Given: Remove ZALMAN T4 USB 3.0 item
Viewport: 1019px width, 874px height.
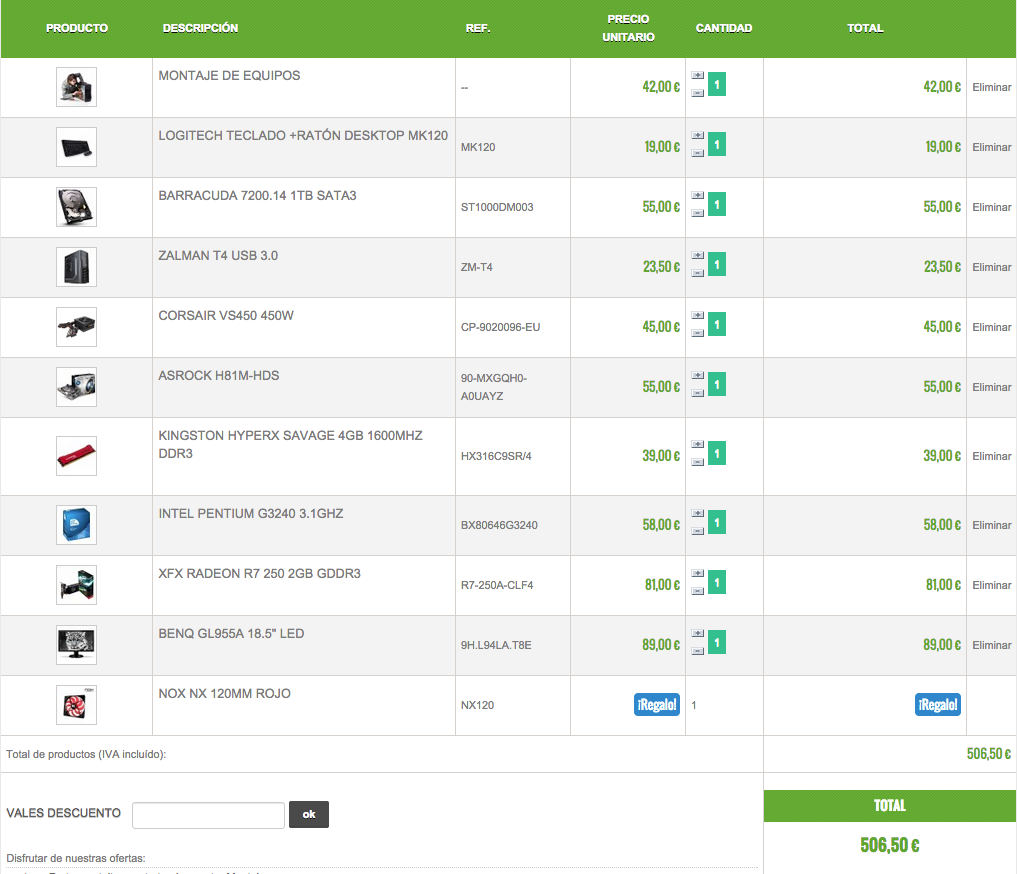Looking at the screenshot, I should point(992,267).
